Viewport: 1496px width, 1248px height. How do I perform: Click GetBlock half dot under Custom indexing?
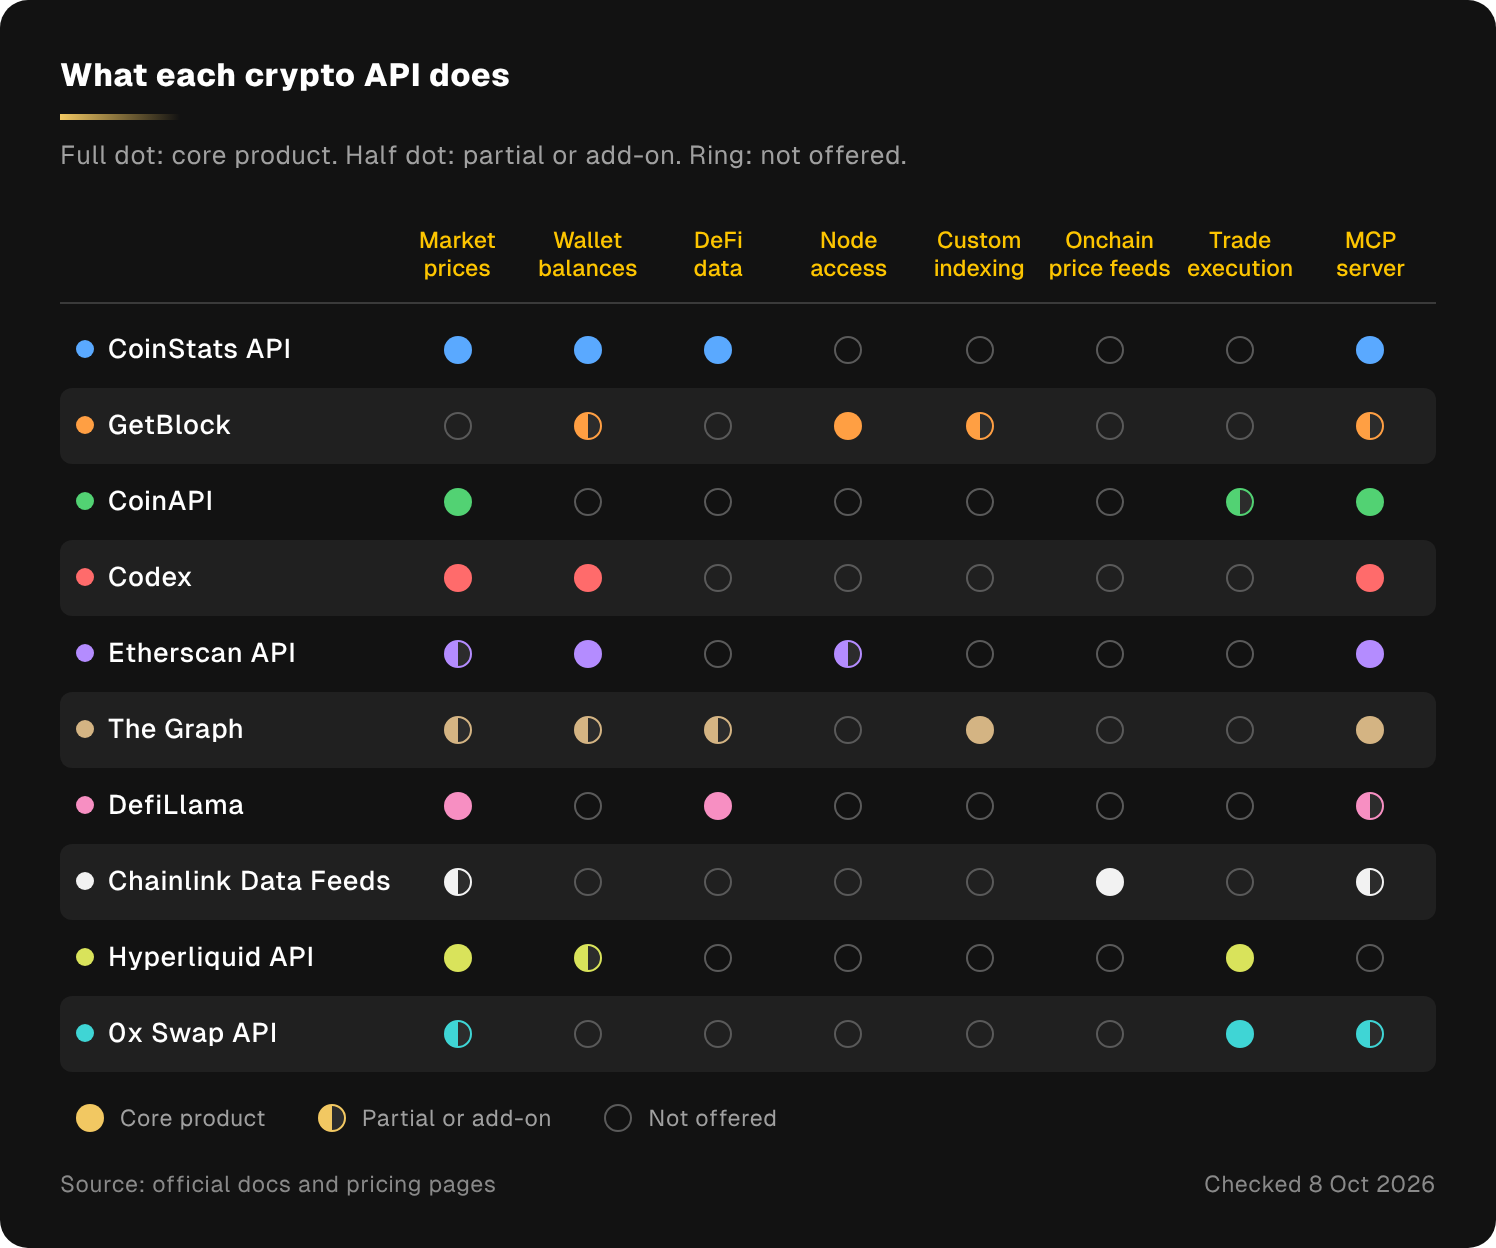coord(980,426)
